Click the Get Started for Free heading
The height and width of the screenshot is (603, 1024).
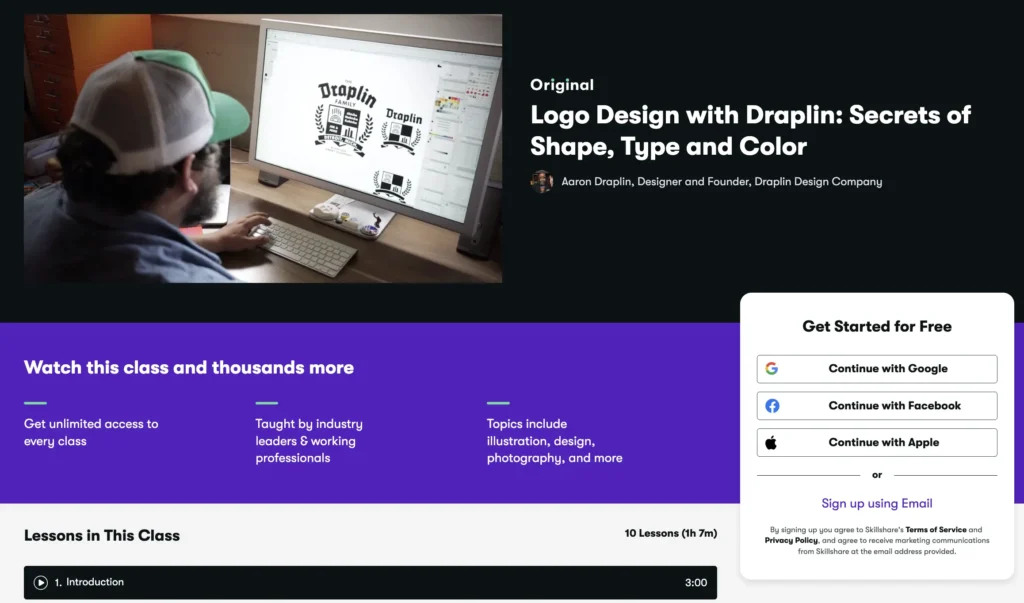click(x=877, y=326)
